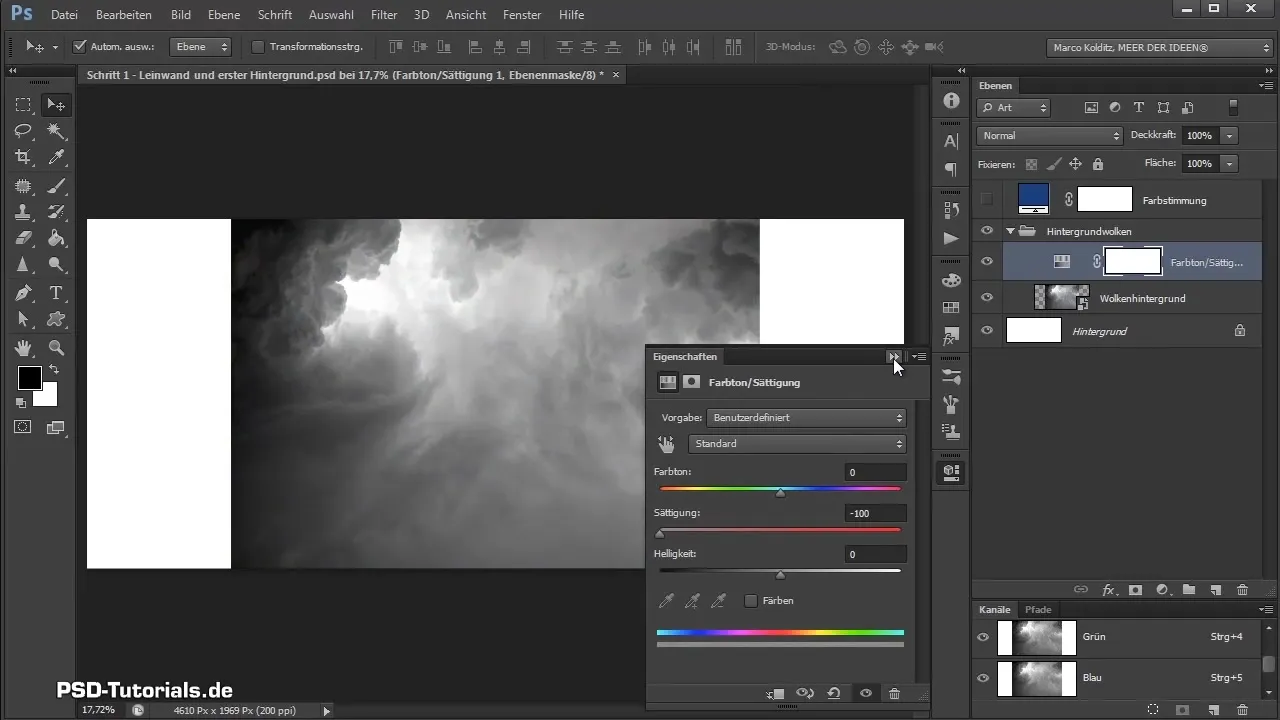
Task: Select the Hintergrund layer thumbnail
Action: (x=1033, y=330)
